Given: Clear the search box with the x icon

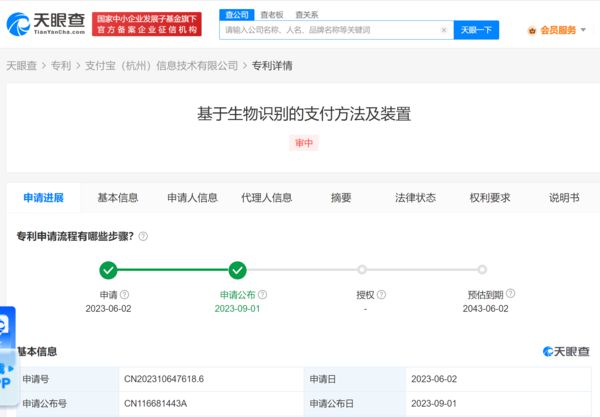Looking at the screenshot, I should [x=444, y=30].
